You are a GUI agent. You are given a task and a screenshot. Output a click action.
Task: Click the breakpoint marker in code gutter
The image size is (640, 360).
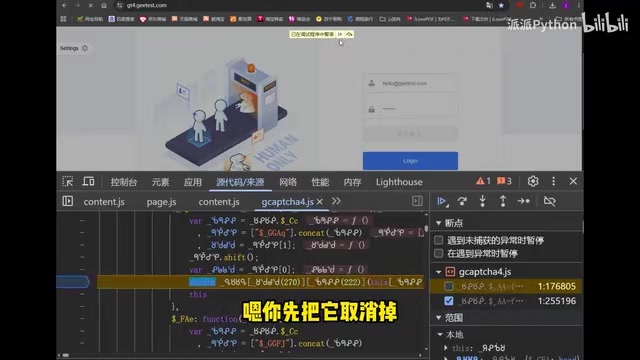(73, 282)
